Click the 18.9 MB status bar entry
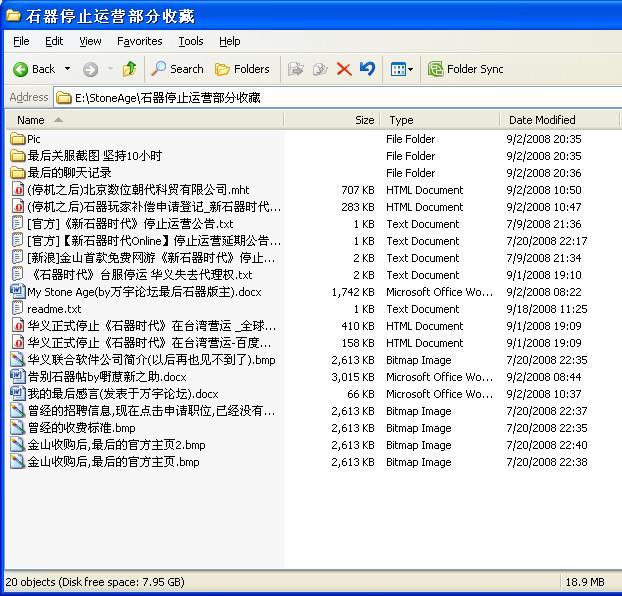This screenshot has width=622, height=596. coord(585,582)
